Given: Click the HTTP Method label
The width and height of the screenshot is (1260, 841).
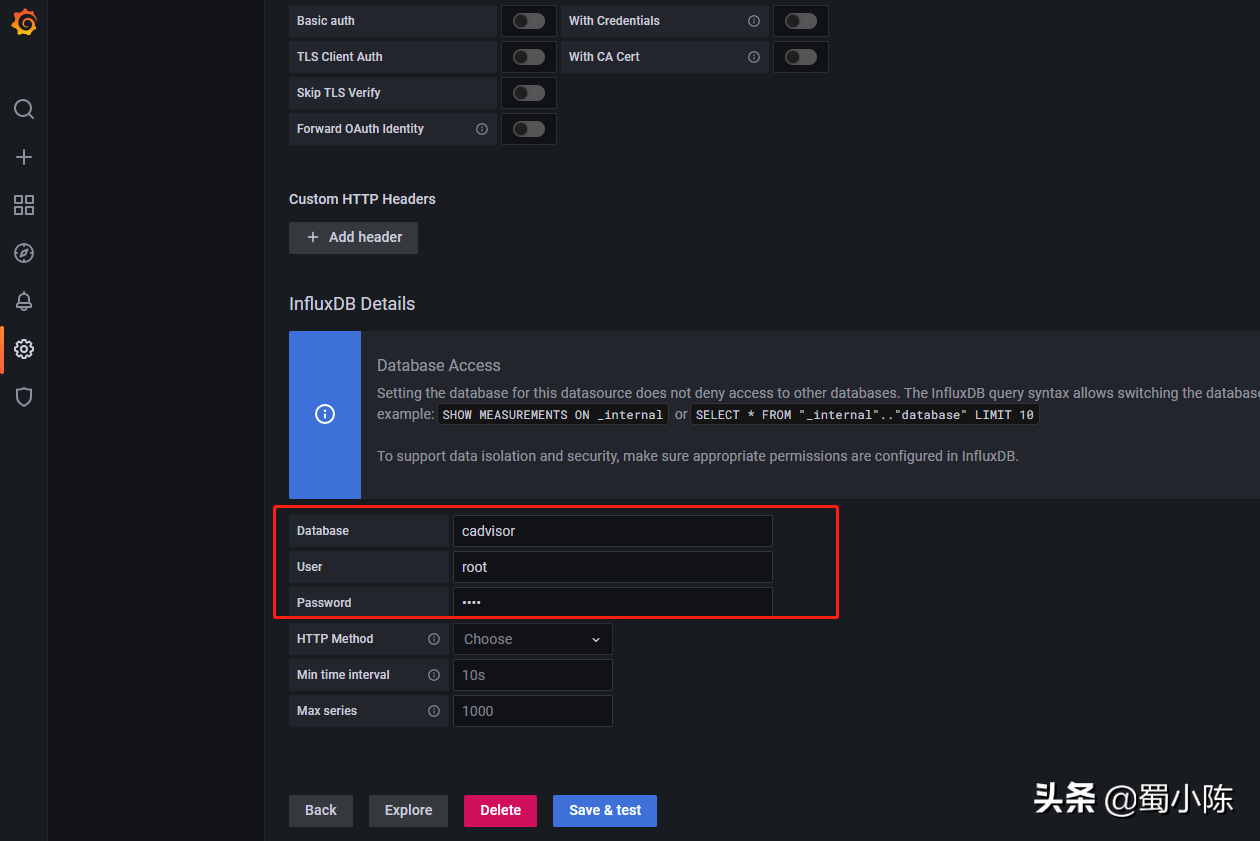Looking at the screenshot, I should coord(335,639).
